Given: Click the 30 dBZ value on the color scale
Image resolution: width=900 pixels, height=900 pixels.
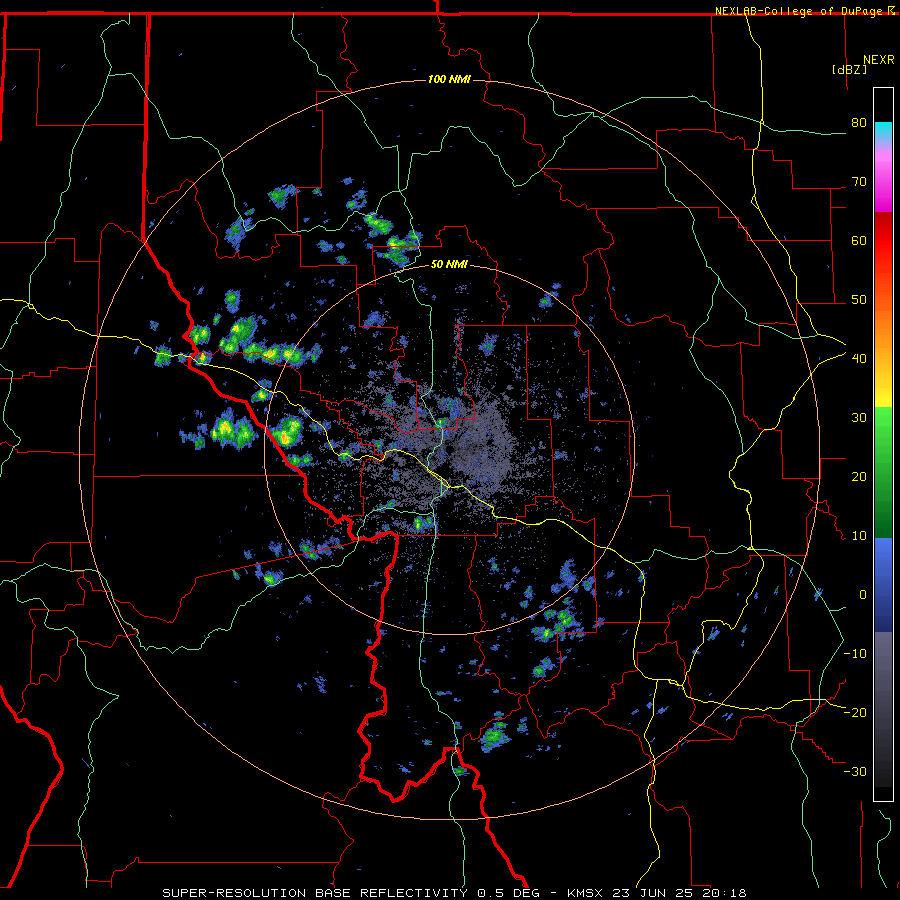Looking at the screenshot, I should [859, 418].
